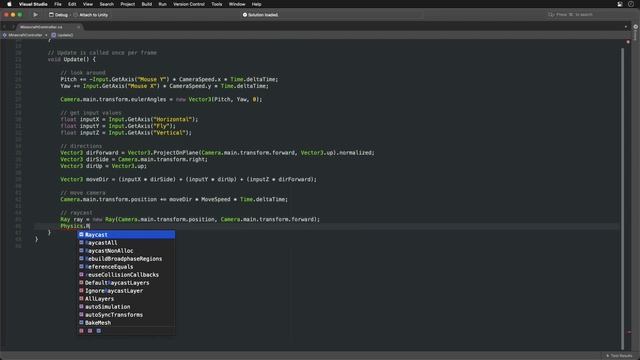This screenshot has width=640, height=360.
Task: Open the Version Control menu
Action: [189, 4]
